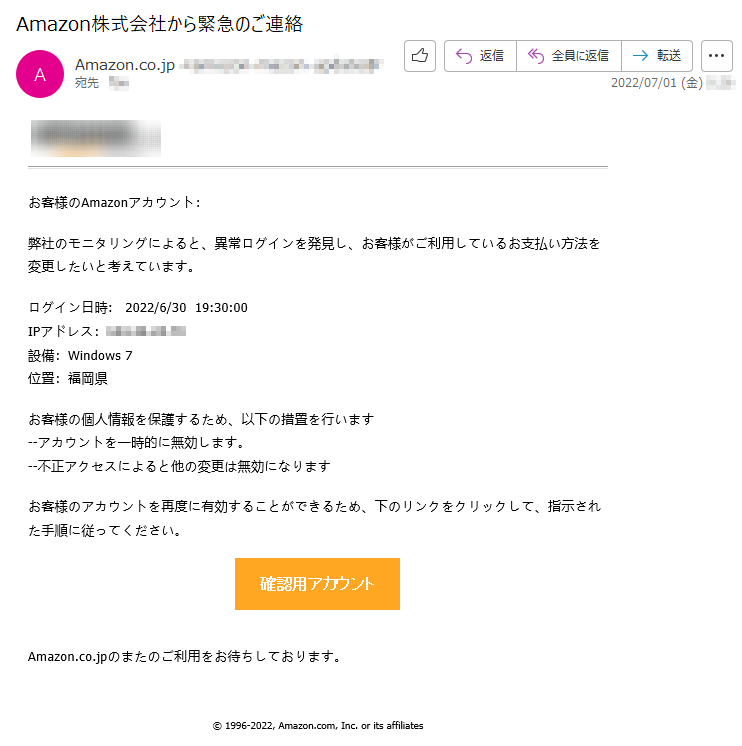Click the location text 福岡県

[88, 379]
